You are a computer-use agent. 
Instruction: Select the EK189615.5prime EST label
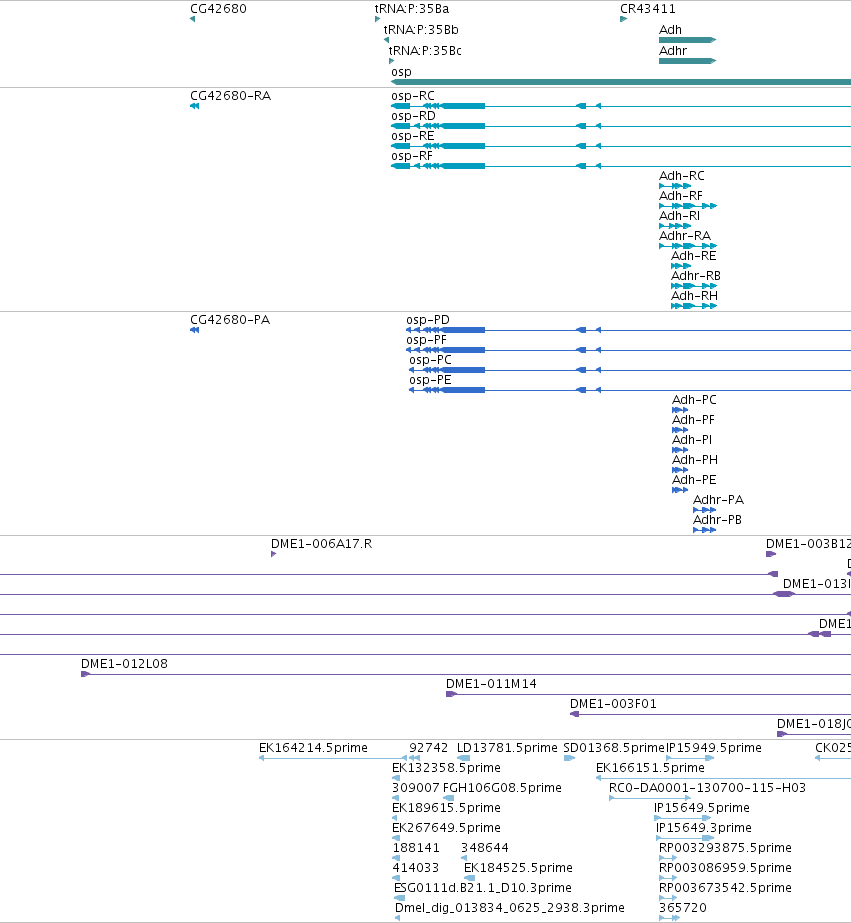tap(446, 808)
